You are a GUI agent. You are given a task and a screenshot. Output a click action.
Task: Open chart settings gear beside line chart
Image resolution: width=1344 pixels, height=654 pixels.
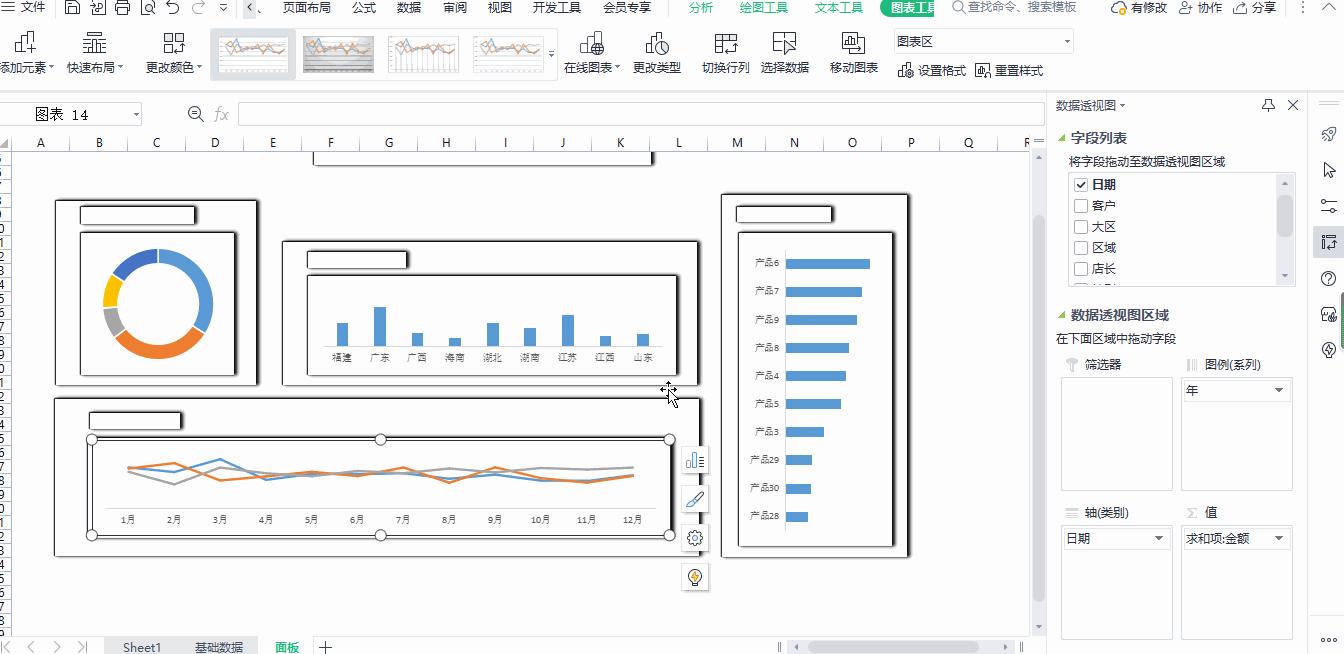point(695,538)
